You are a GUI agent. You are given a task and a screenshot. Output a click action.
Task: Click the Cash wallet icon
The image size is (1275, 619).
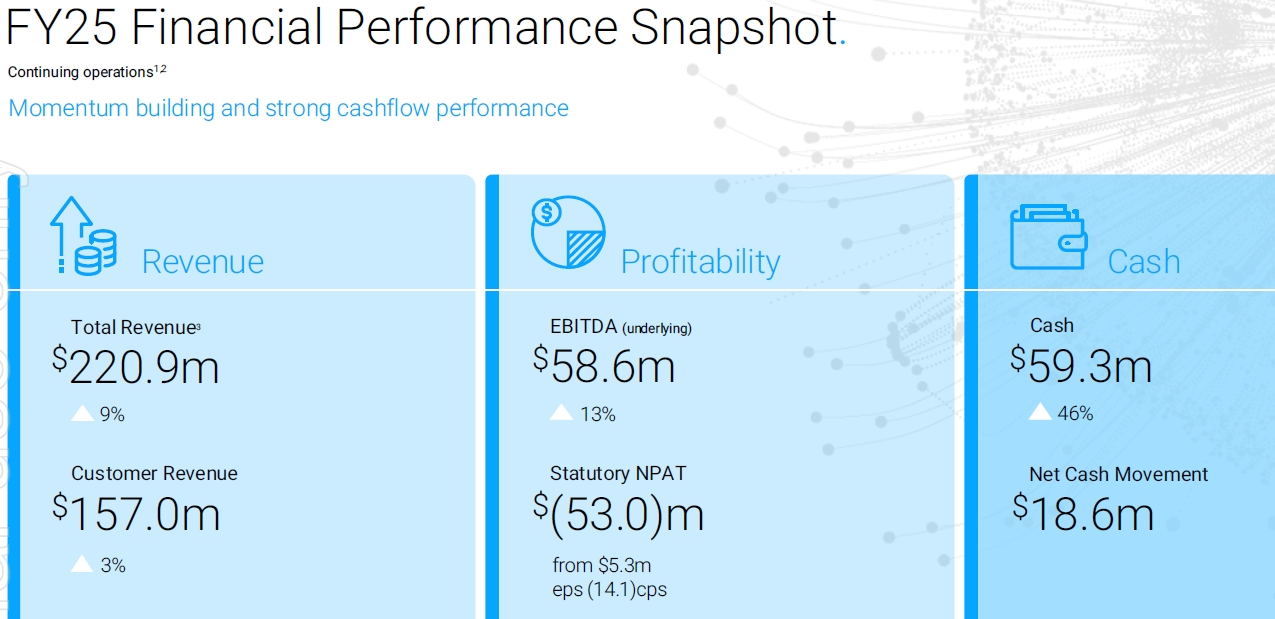tap(1047, 238)
